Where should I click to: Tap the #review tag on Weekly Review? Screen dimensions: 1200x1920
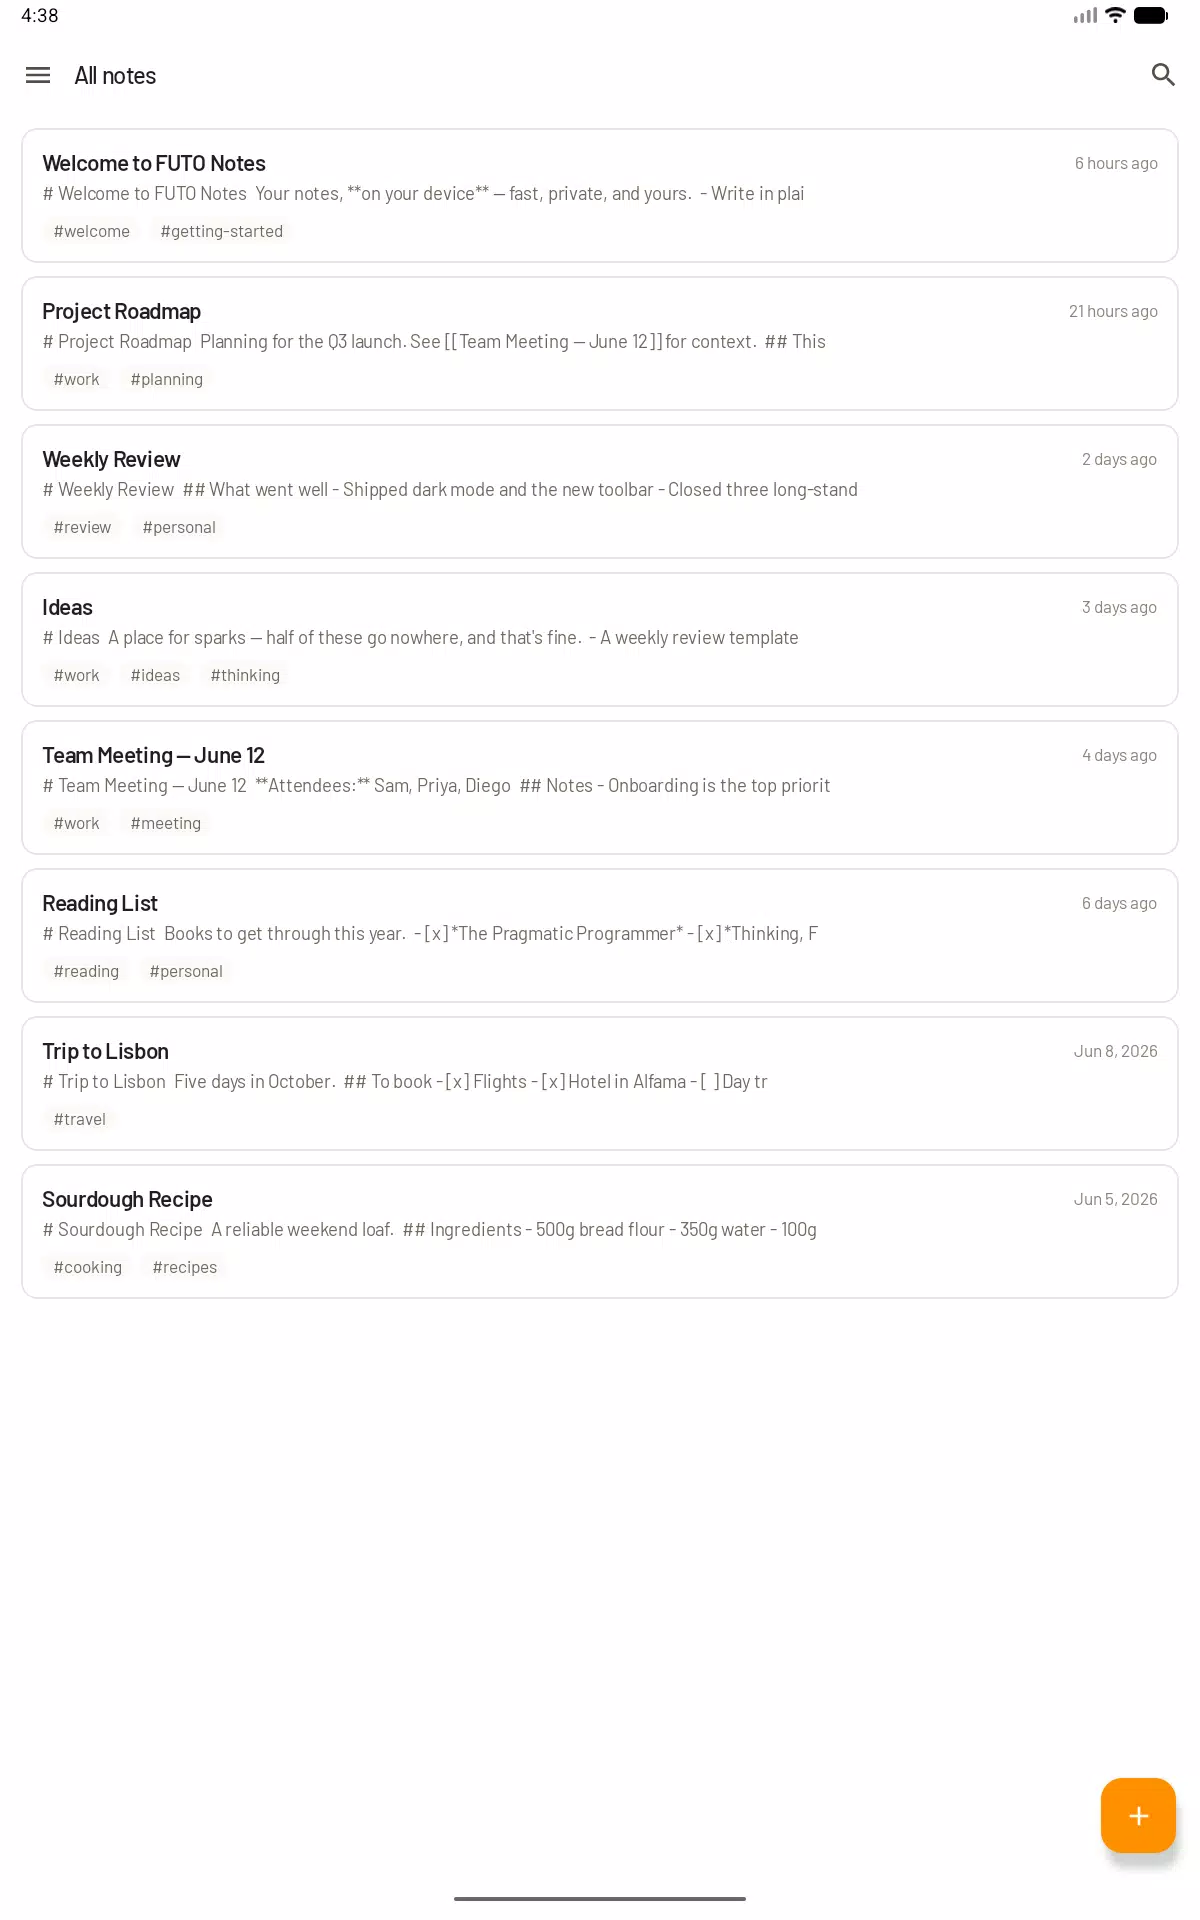coord(82,527)
